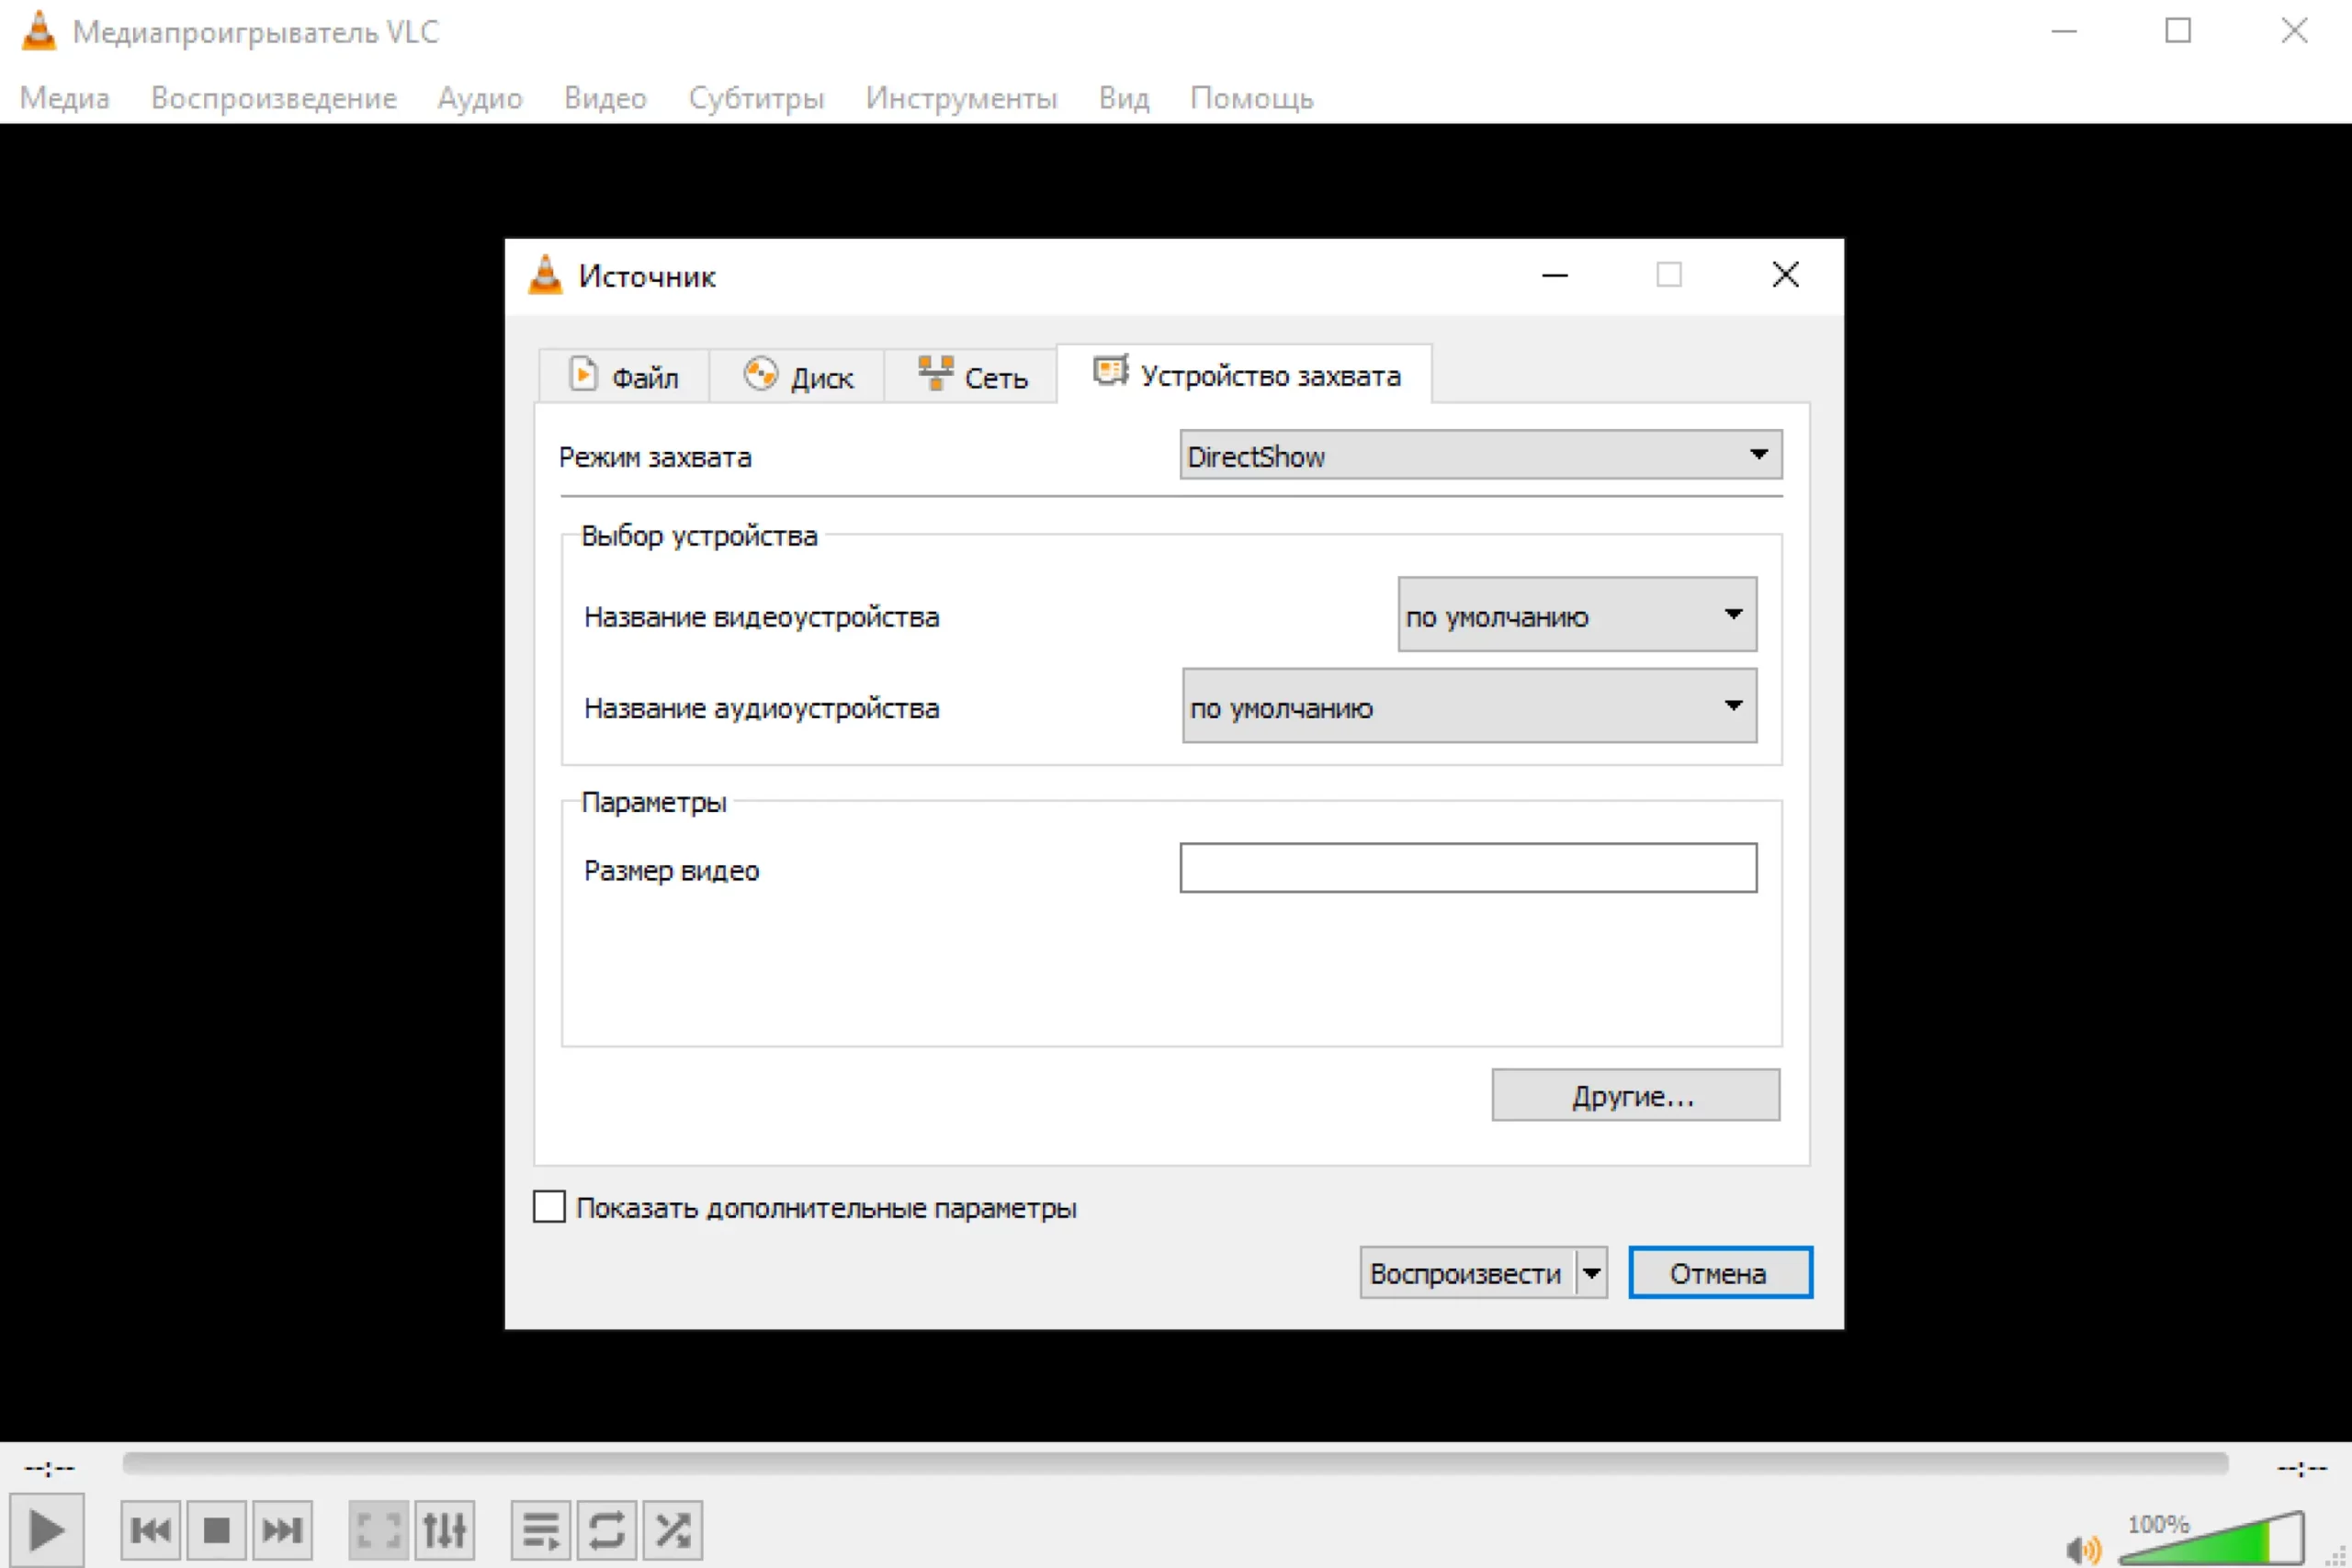Toggle fullscreen mode icon
Image resolution: width=2352 pixels, height=1568 pixels.
pyautogui.click(x=378, y=1530)
